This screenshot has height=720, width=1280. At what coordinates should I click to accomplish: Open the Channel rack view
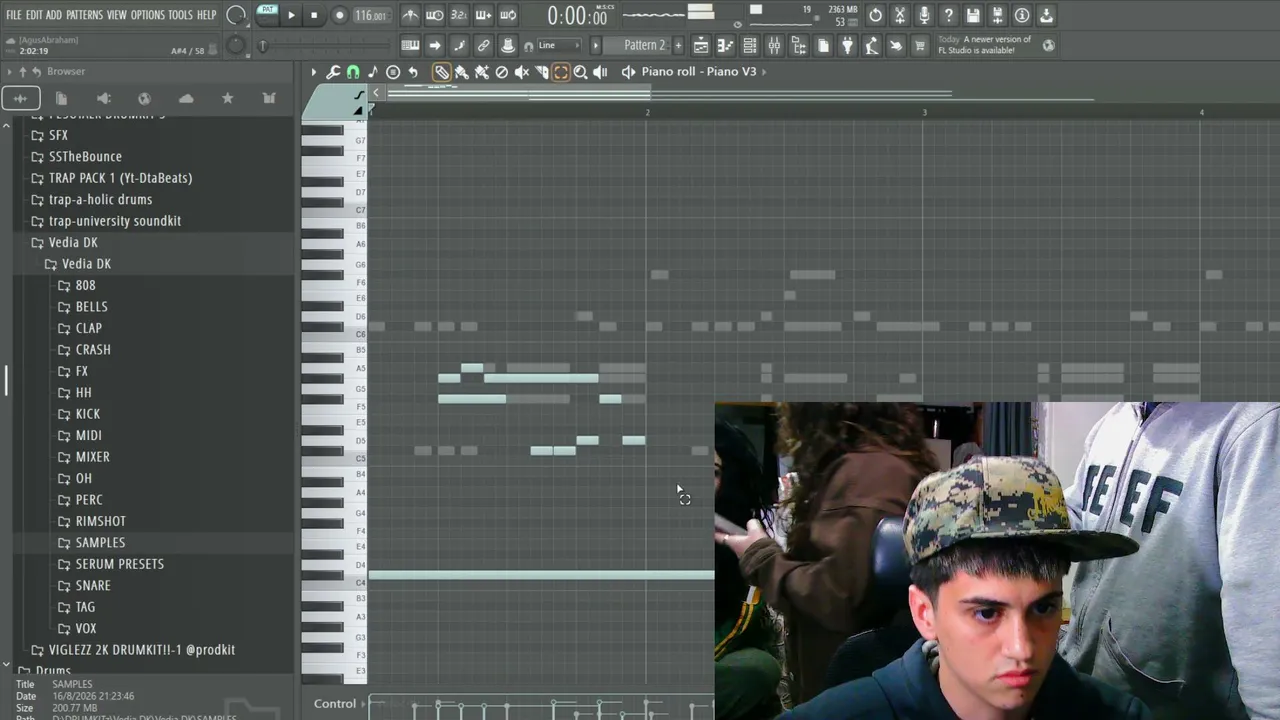click(750, 46)
